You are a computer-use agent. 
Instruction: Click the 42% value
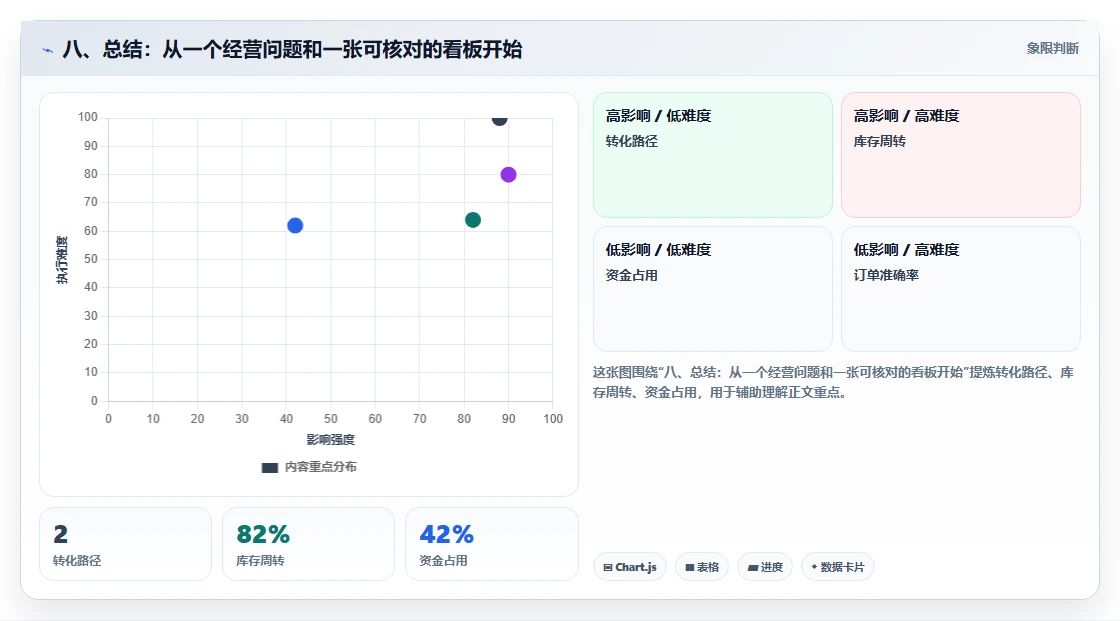446,535
